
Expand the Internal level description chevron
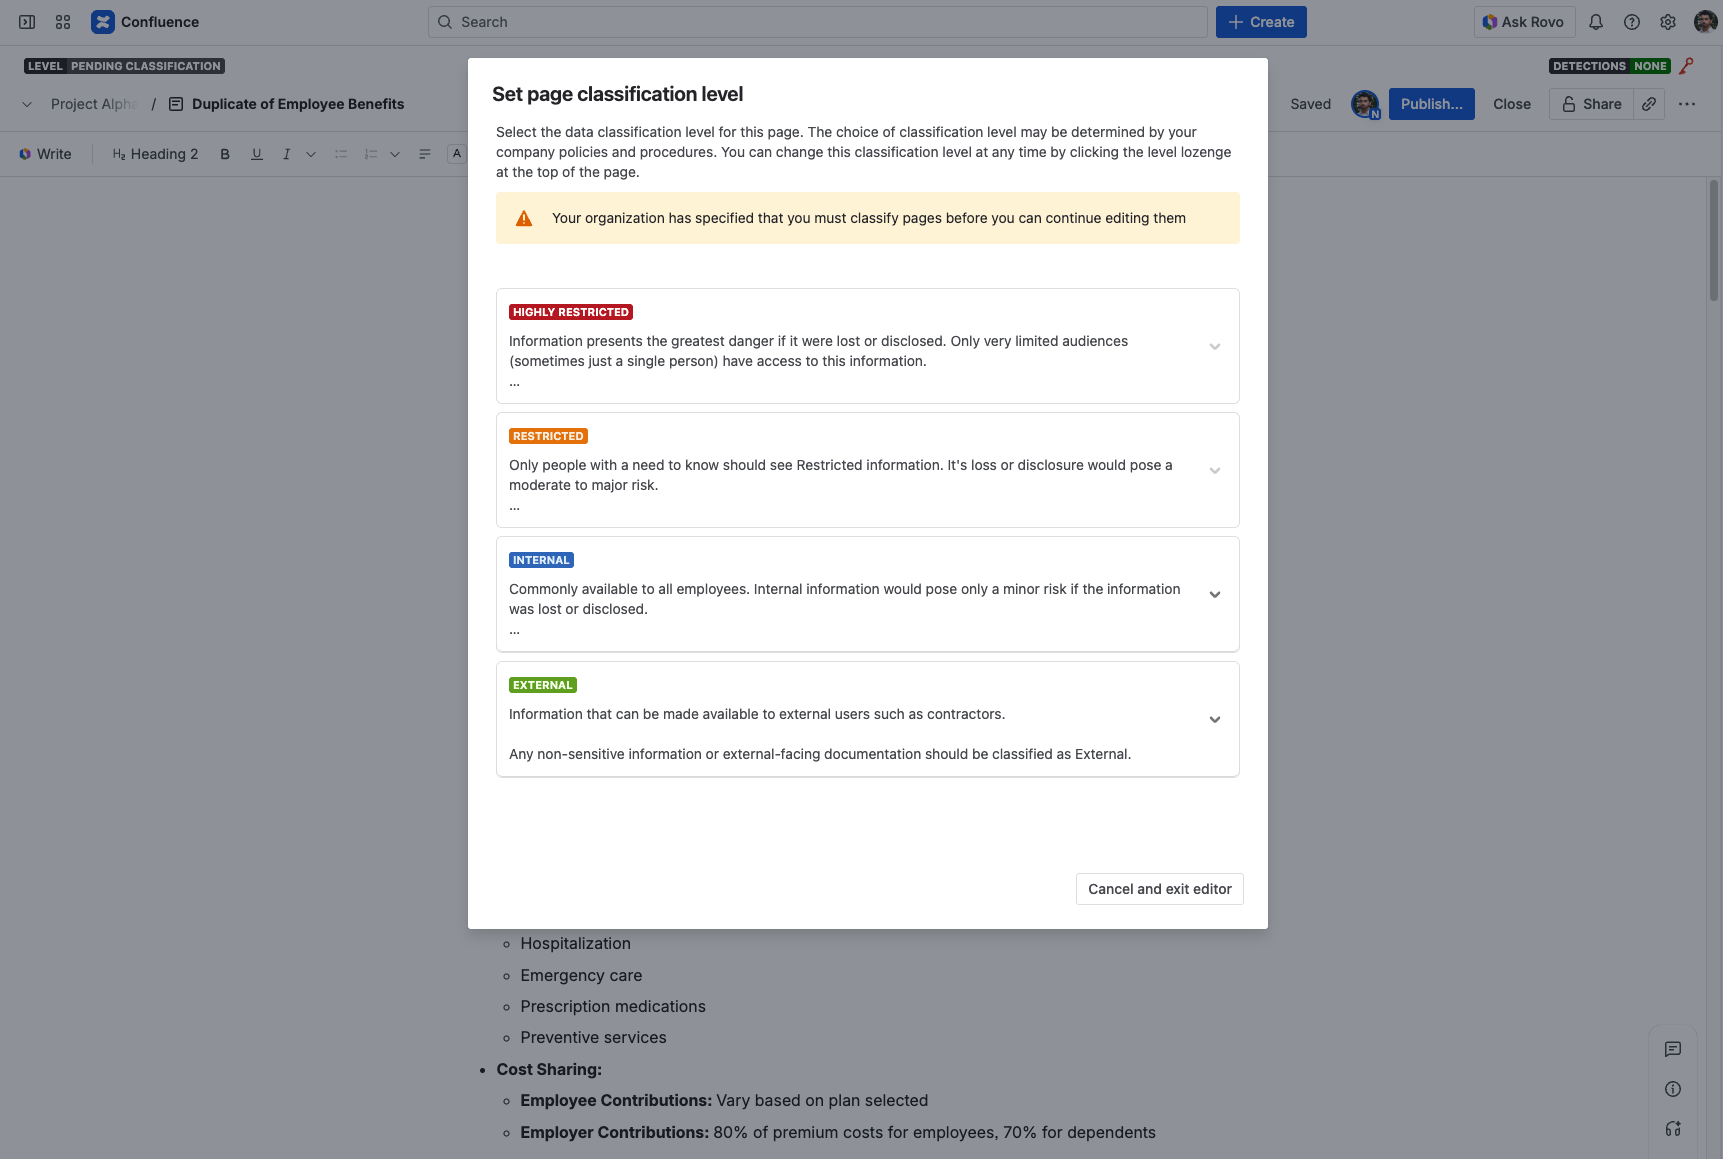pyautogui.click(x=1215, y=594)
